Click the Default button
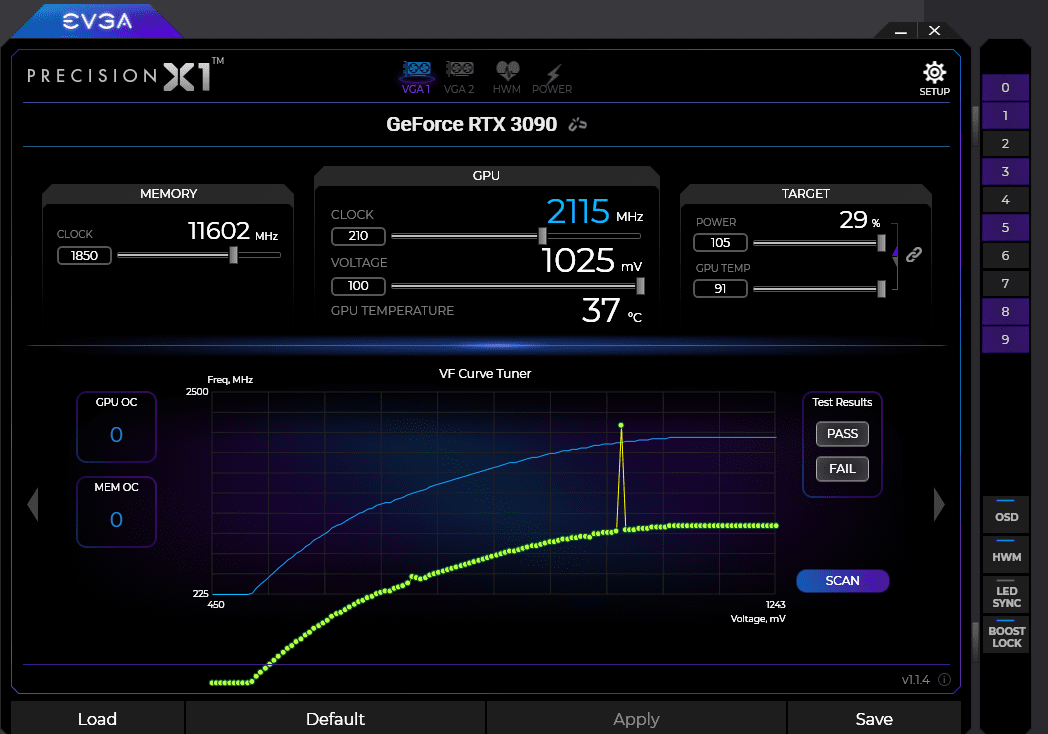Image resolution: width=1048 pixels, height=734 pixels. pos(335,719)
